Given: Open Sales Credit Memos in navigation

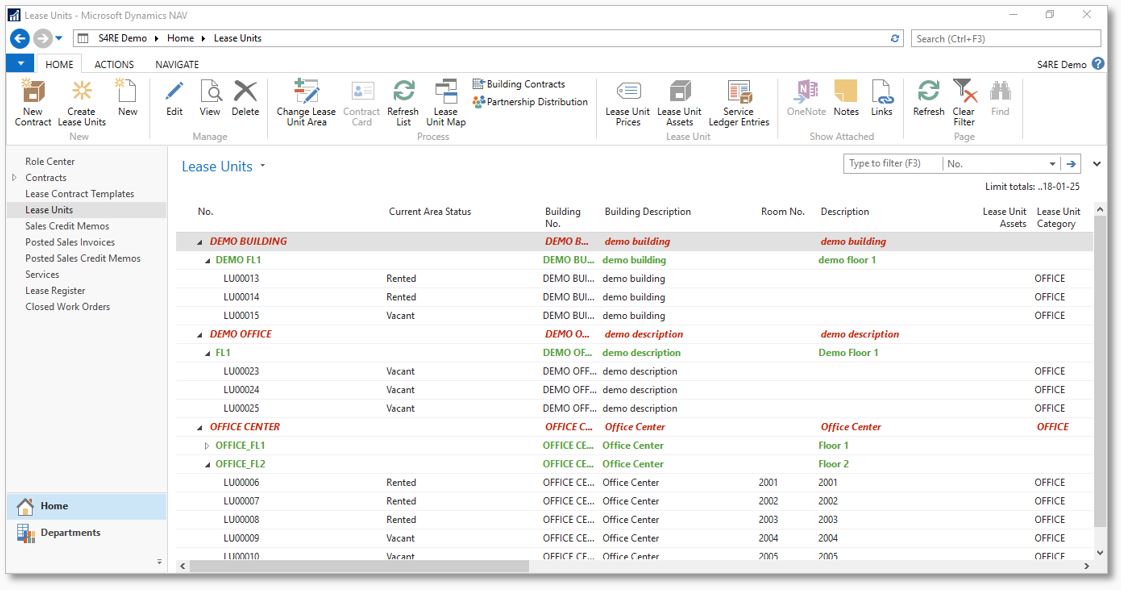Looking at the screenshot, I should [67, 226].
